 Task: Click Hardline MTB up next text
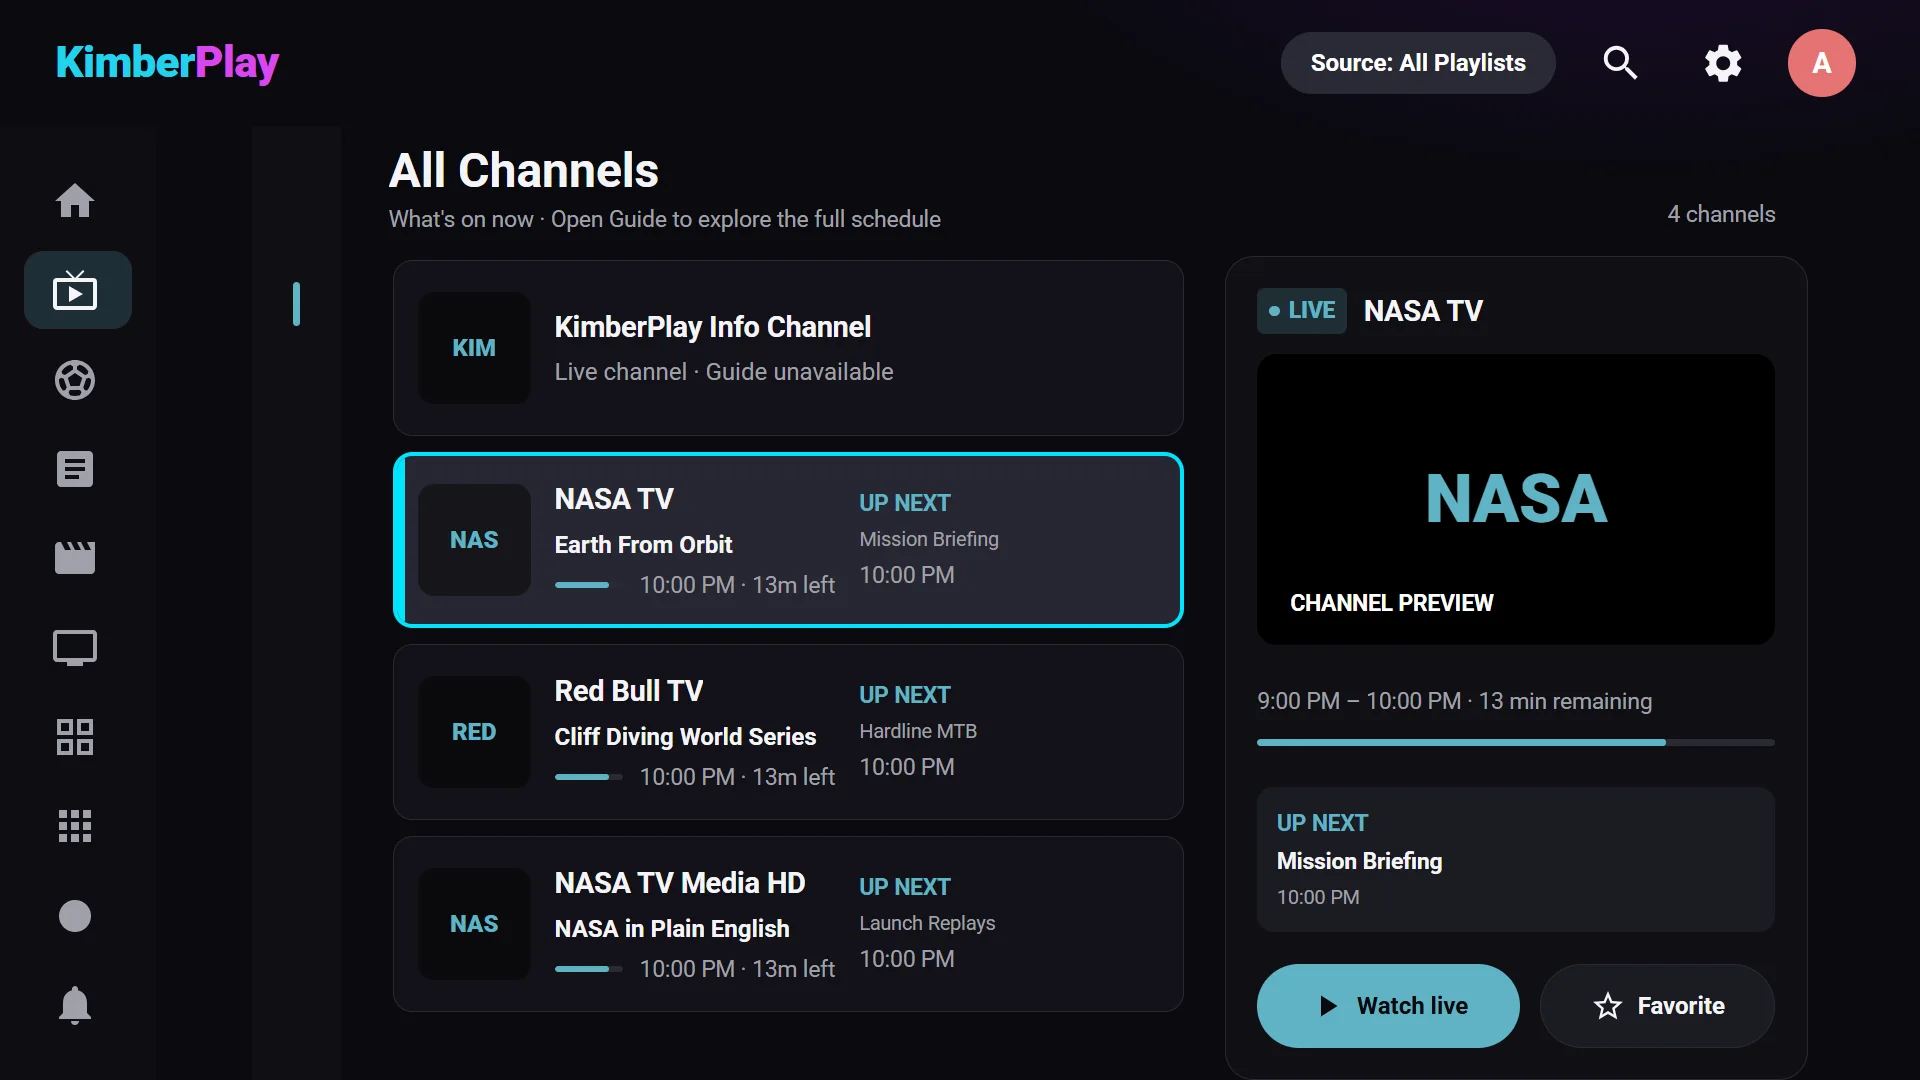point(918,731)
